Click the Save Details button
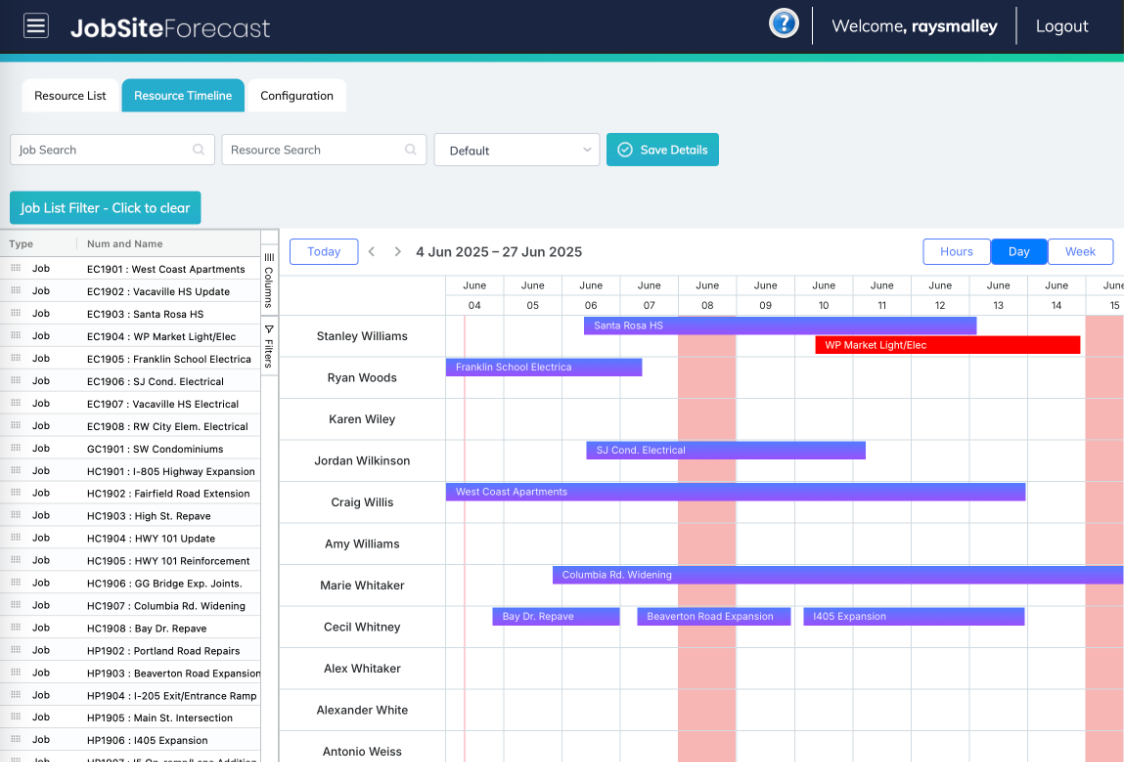The height and width of the screenshot is (762, 1124). click(x=662, y=148)
